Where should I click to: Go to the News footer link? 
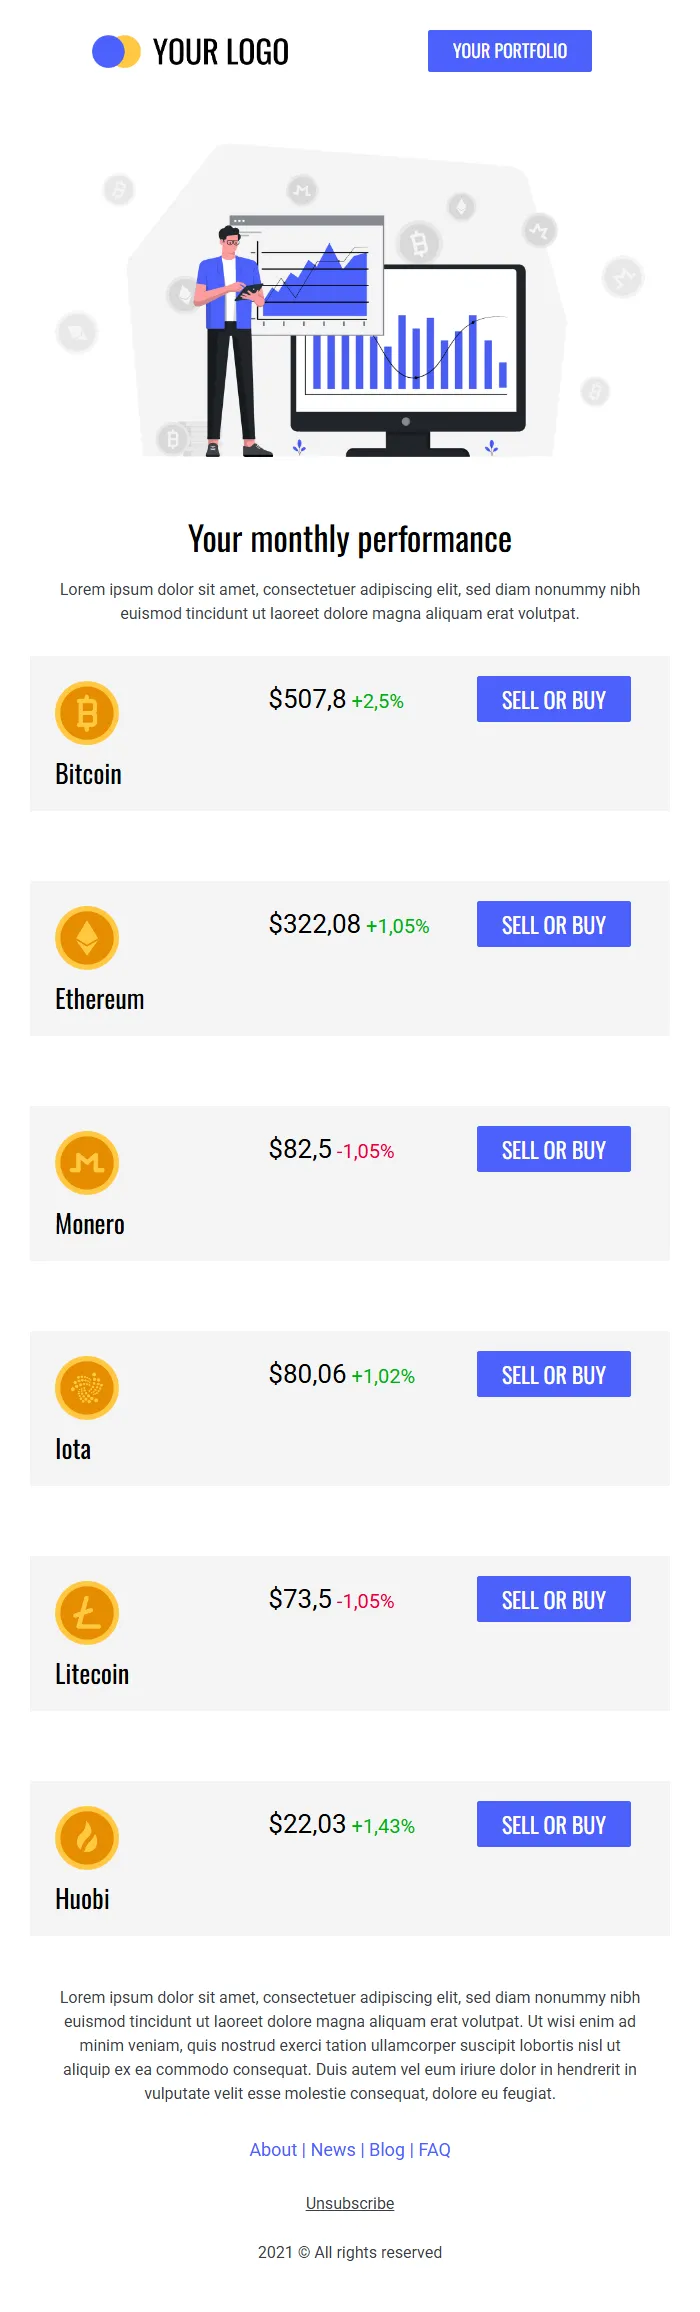pyautogui.click(x=333, y=2150)
